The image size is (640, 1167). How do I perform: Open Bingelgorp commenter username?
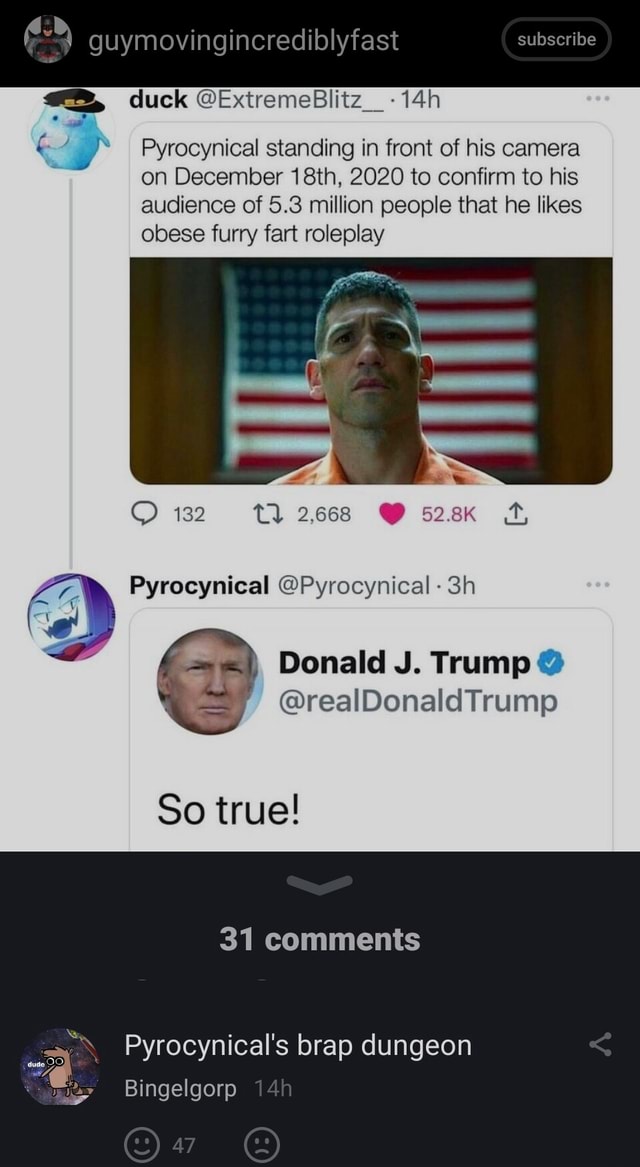[x=180, y=1089]
